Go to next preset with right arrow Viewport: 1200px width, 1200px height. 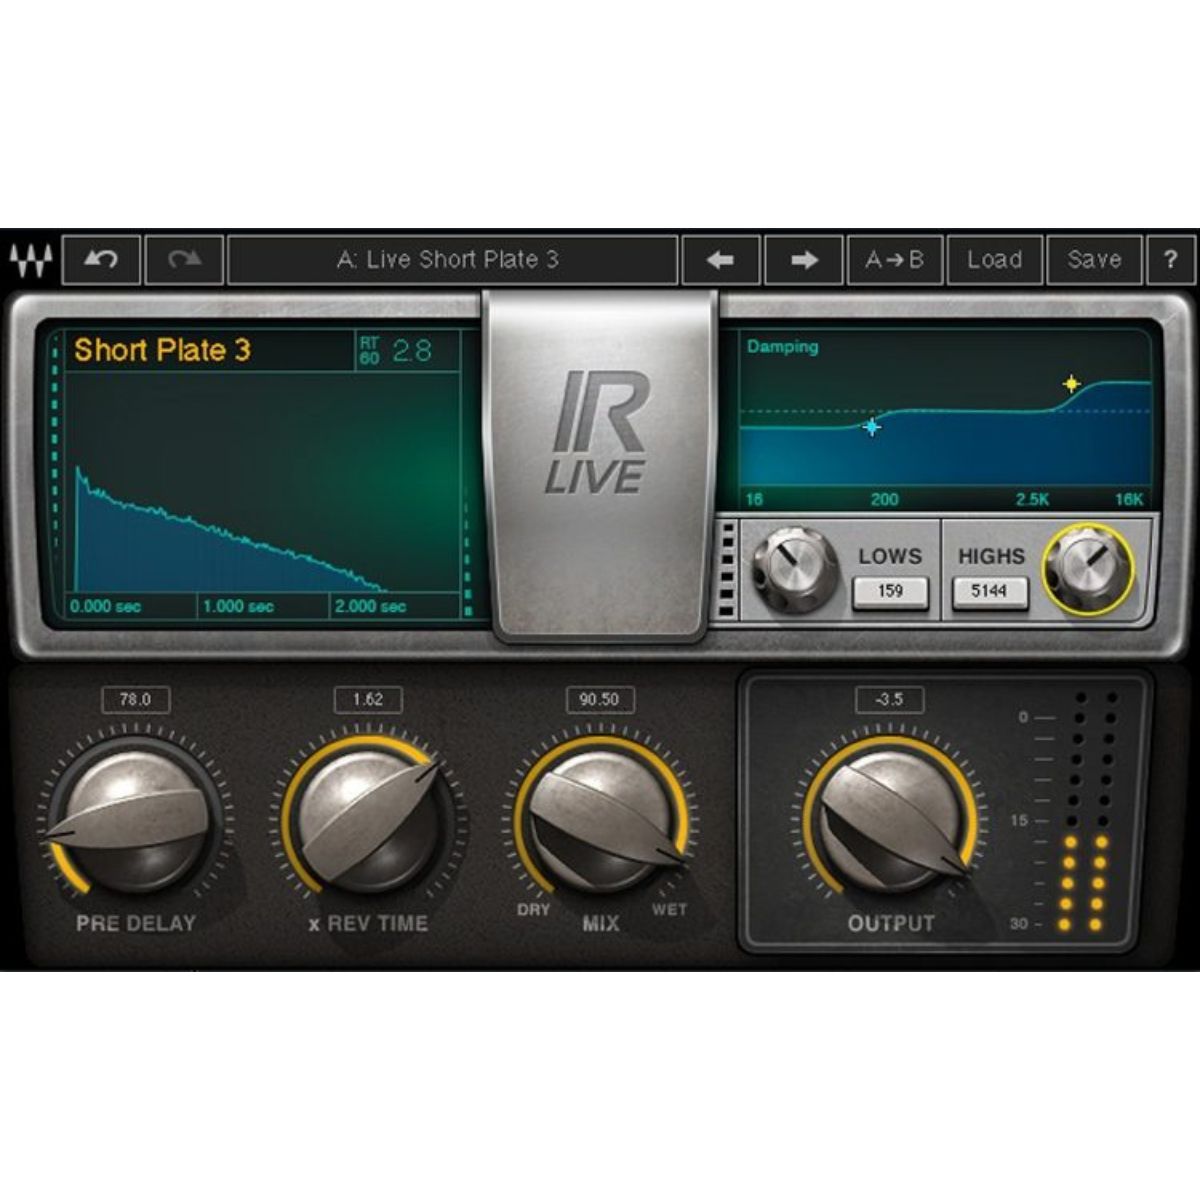click(x=806, y=259)
